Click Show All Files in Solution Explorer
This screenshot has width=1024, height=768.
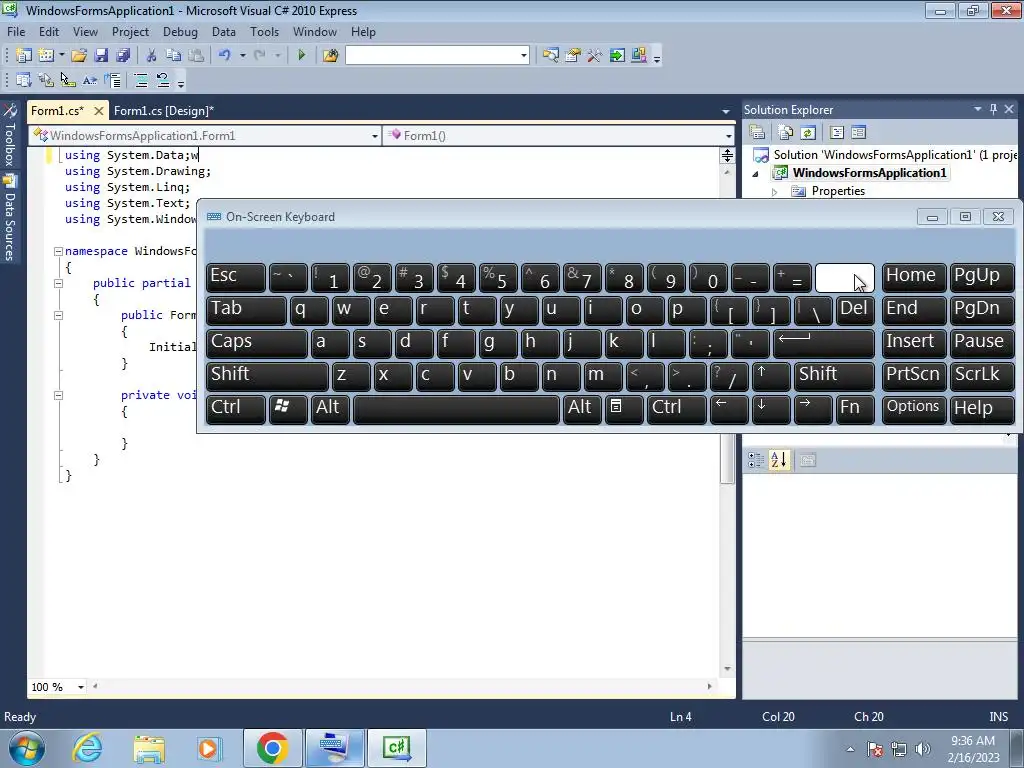(786, 133)
